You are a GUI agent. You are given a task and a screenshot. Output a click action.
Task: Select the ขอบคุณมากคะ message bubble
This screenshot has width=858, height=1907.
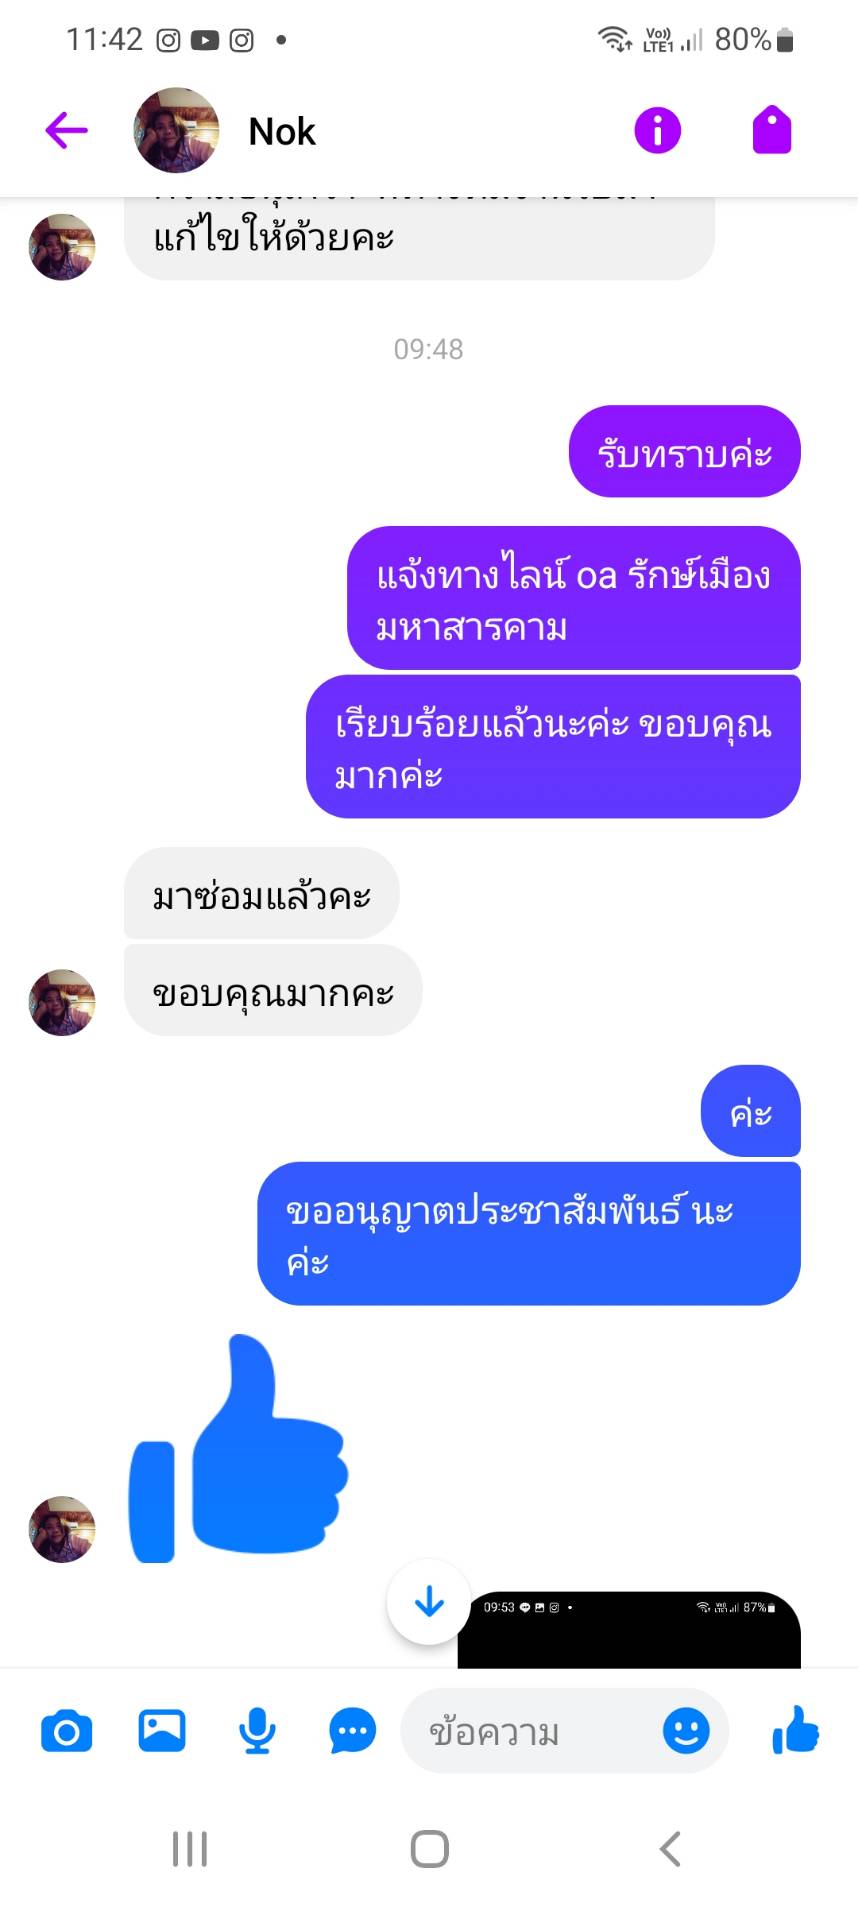[x=273, y=990]
